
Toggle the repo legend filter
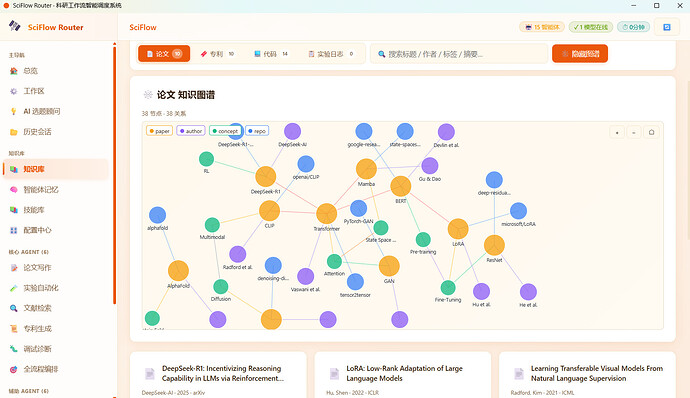pyautogui.click(x=257, y=131)
